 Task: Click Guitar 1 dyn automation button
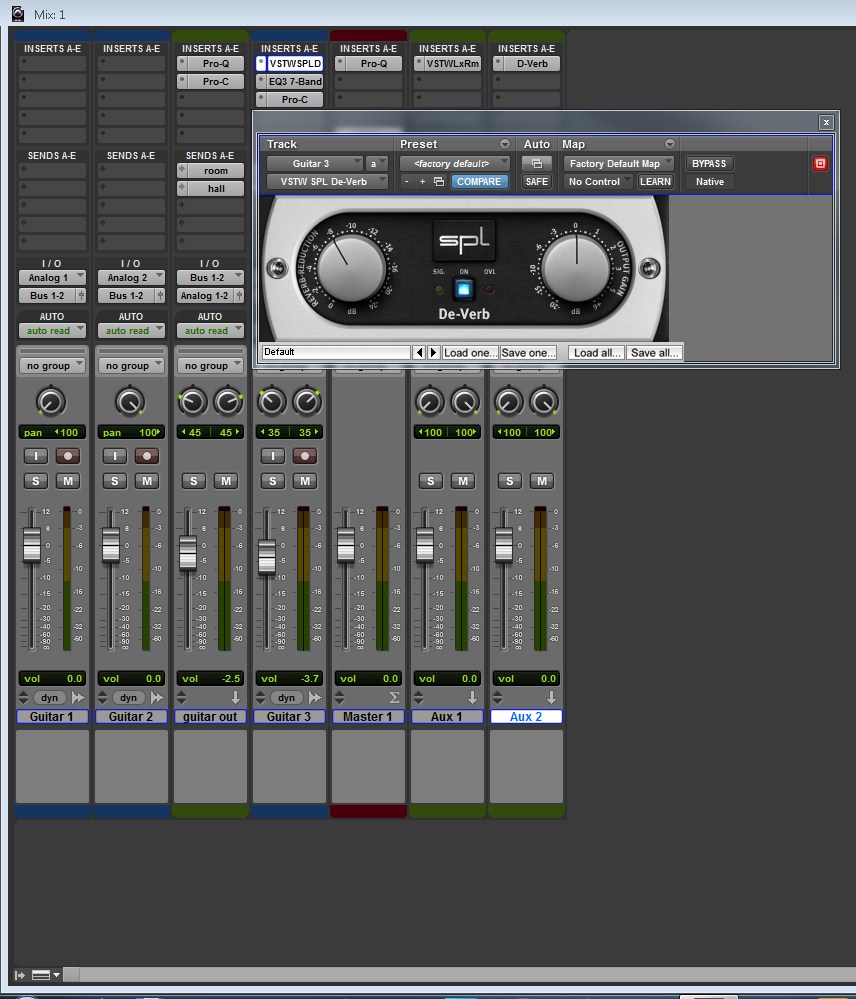pyautogui.click(x=50, y=698)
